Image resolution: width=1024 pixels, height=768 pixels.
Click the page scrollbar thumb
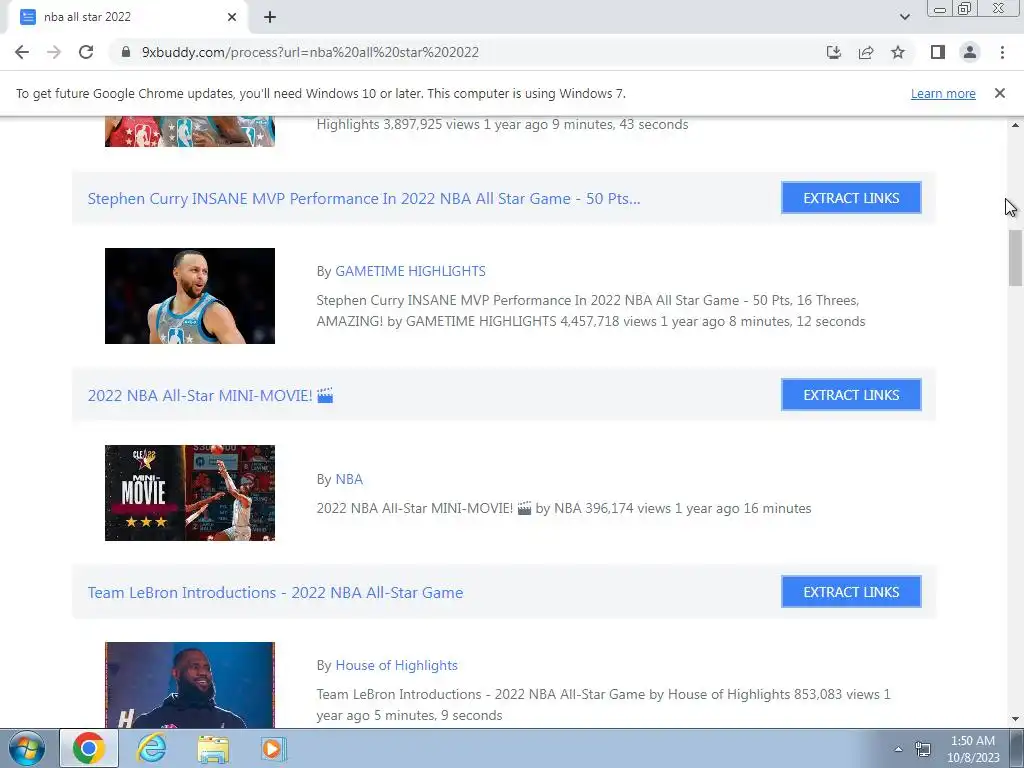tap(1015, 257)
